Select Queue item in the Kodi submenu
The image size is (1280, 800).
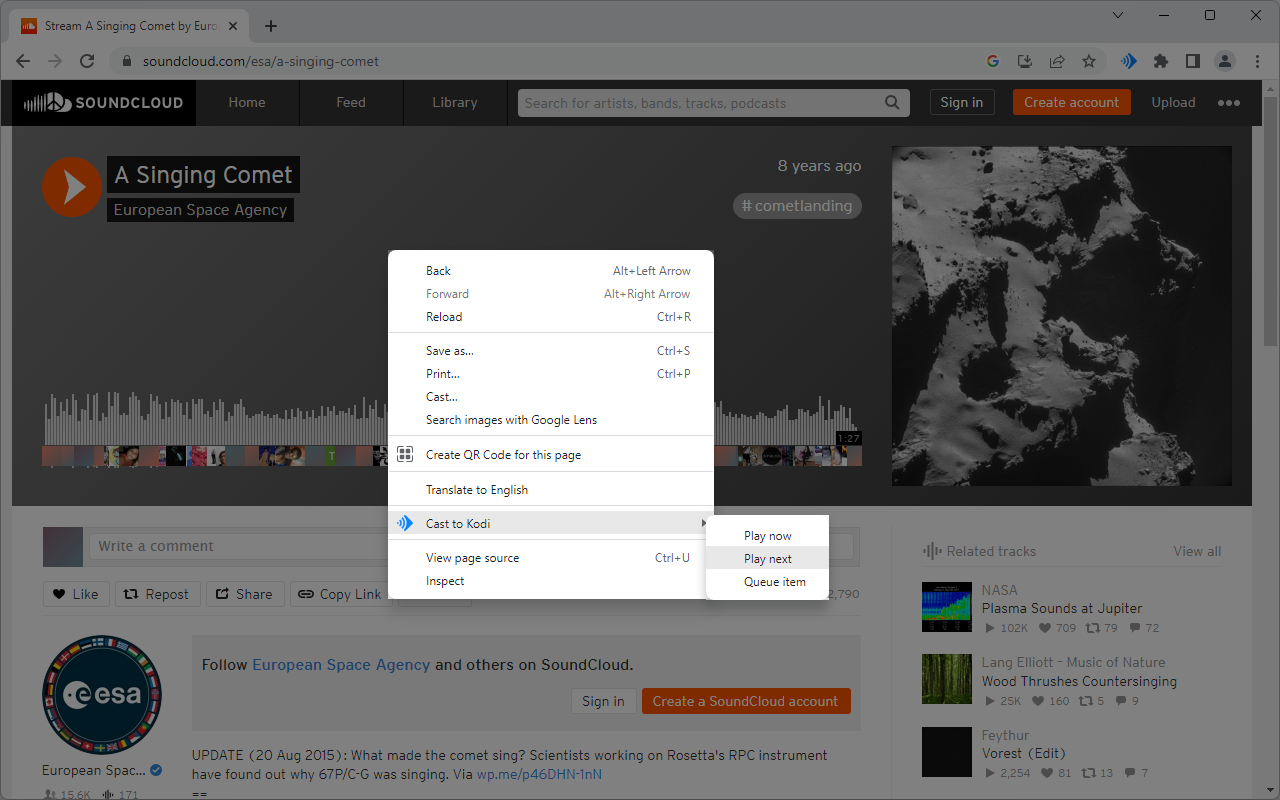(767, 582)
